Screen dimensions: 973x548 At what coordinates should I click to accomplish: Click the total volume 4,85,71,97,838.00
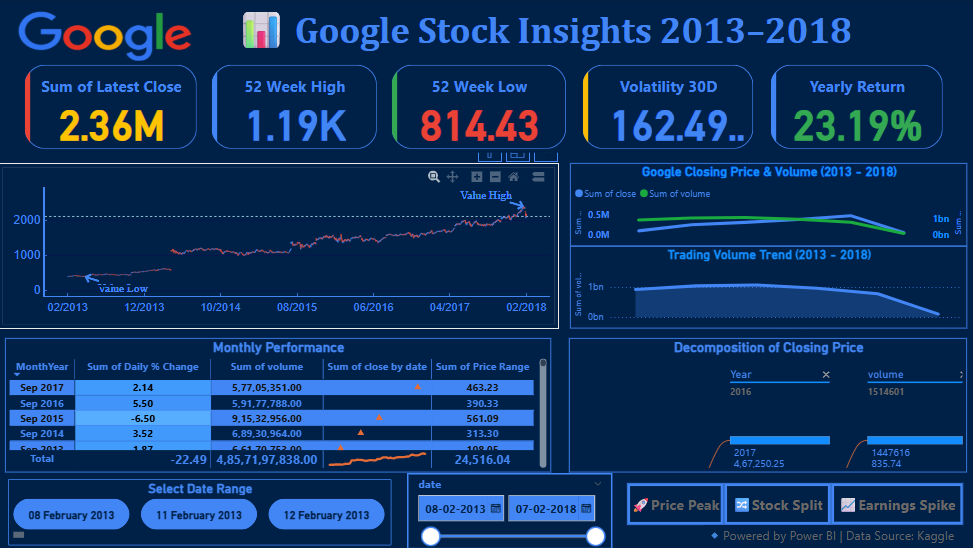pyautogui.click(x=267, y=460)
